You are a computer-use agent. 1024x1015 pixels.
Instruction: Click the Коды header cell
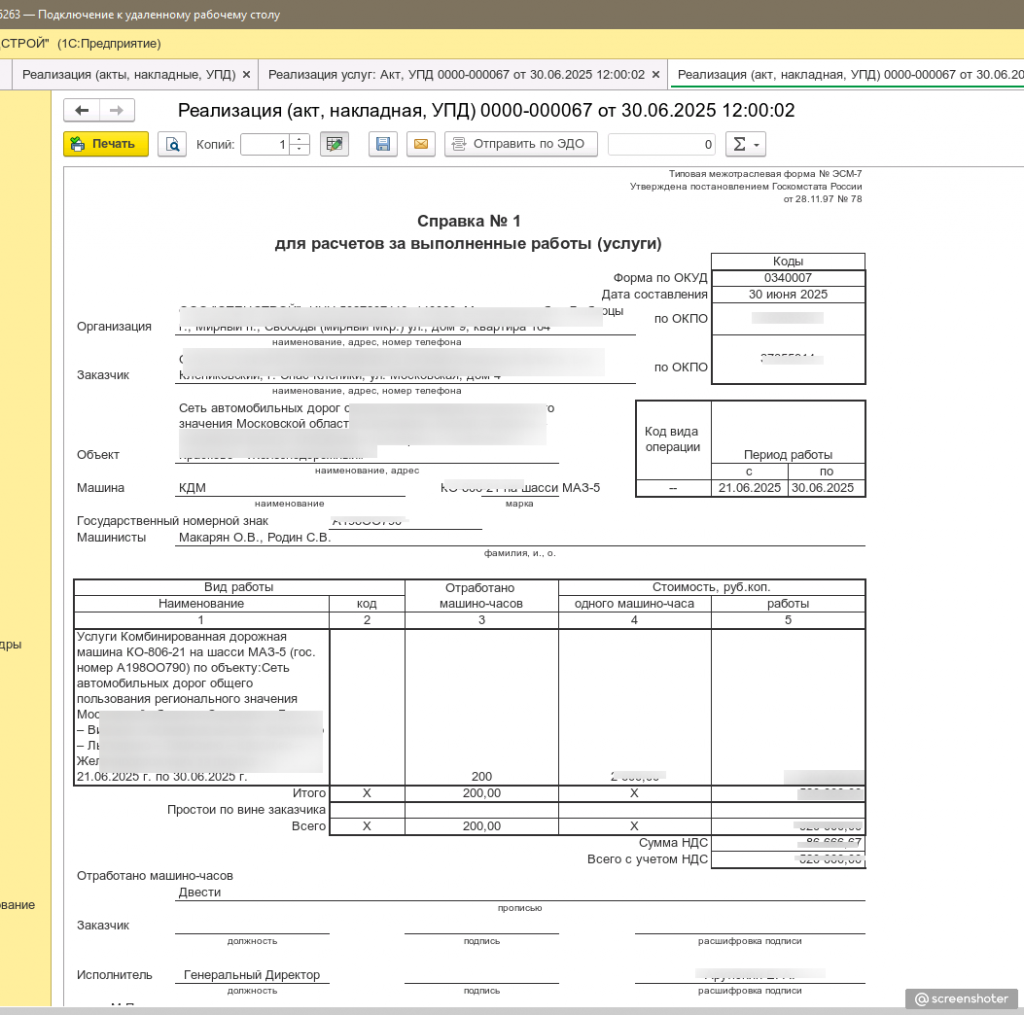coord(788,261)
